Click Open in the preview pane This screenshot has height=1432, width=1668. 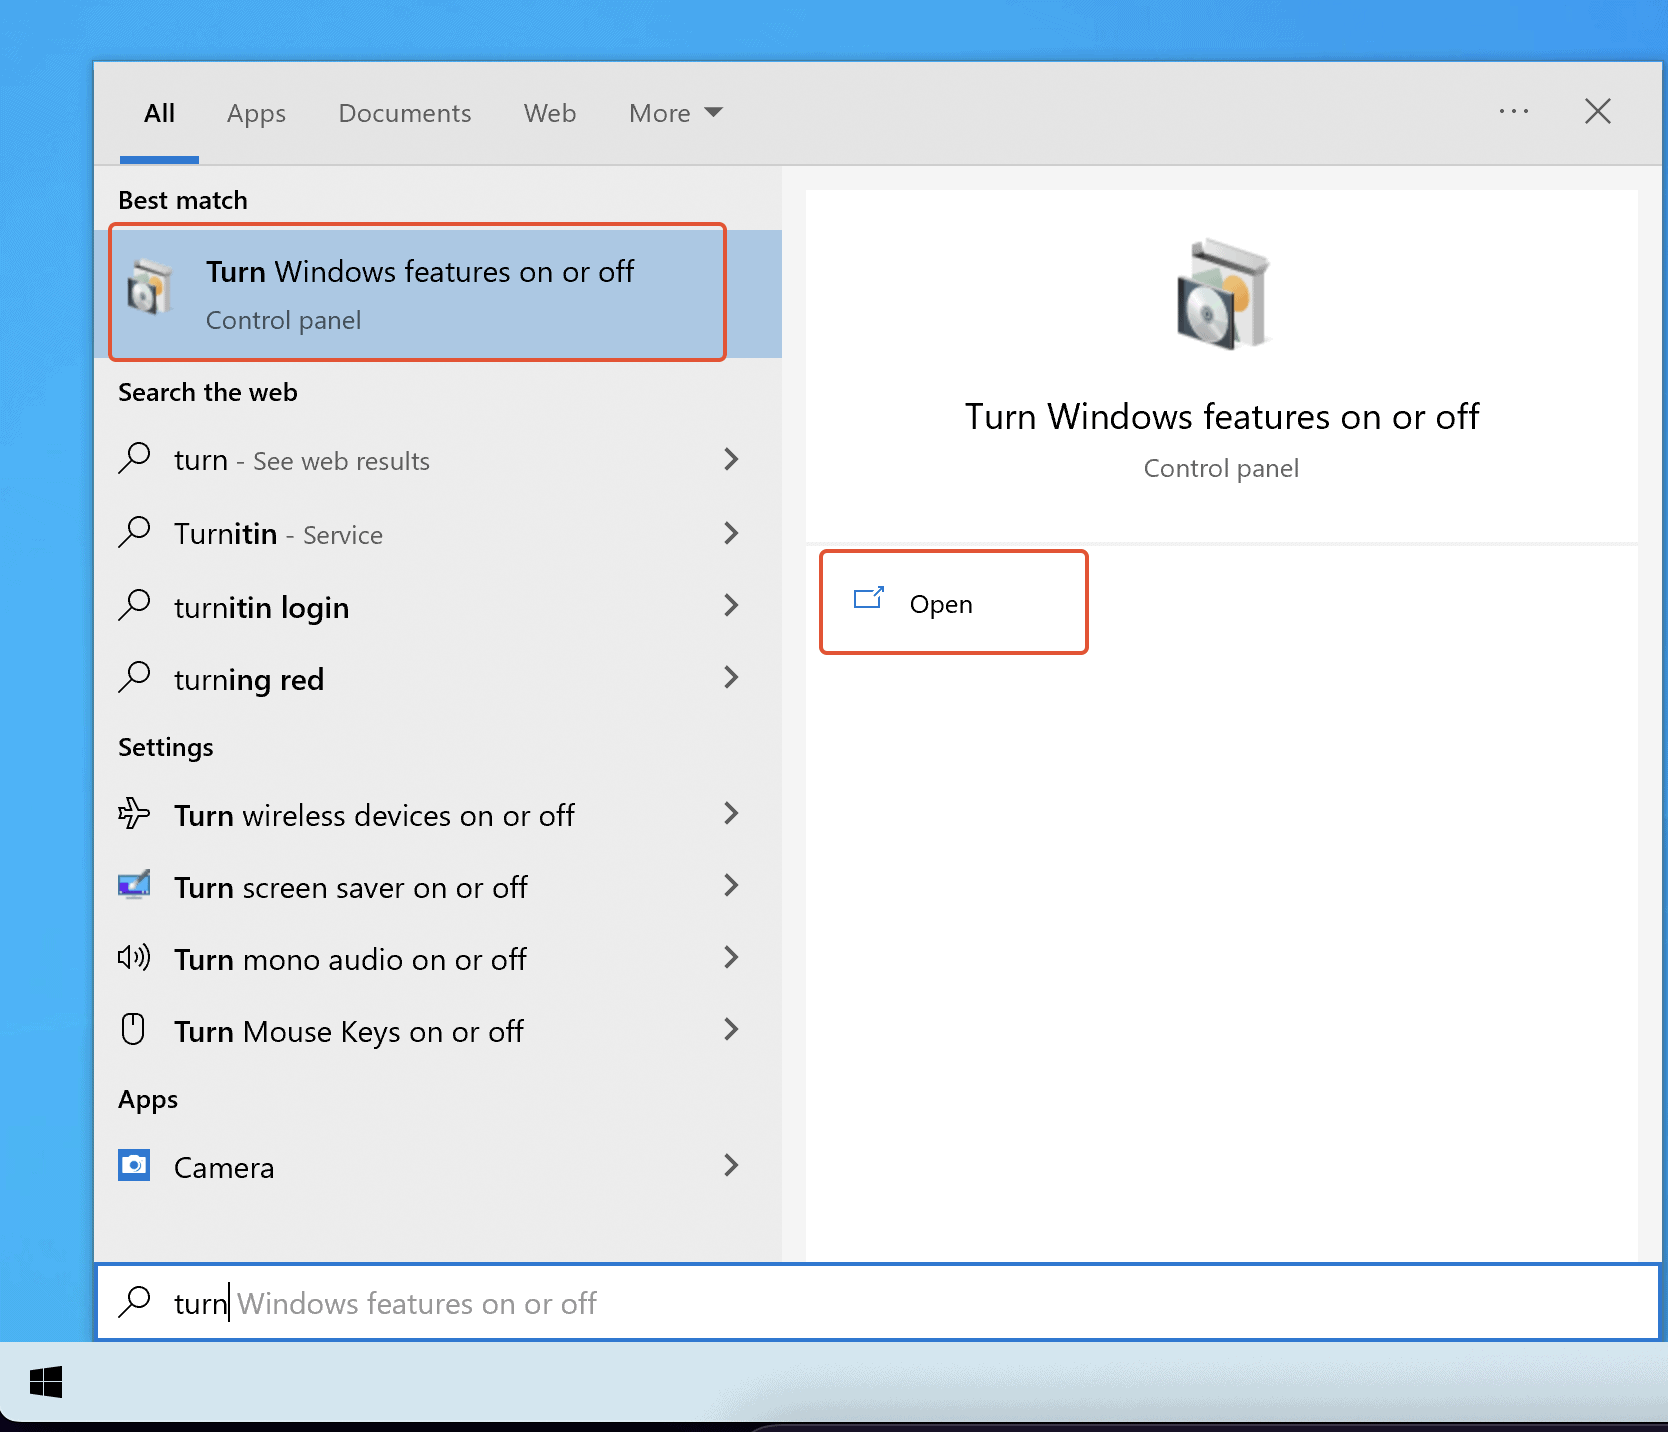coord(953,603)
